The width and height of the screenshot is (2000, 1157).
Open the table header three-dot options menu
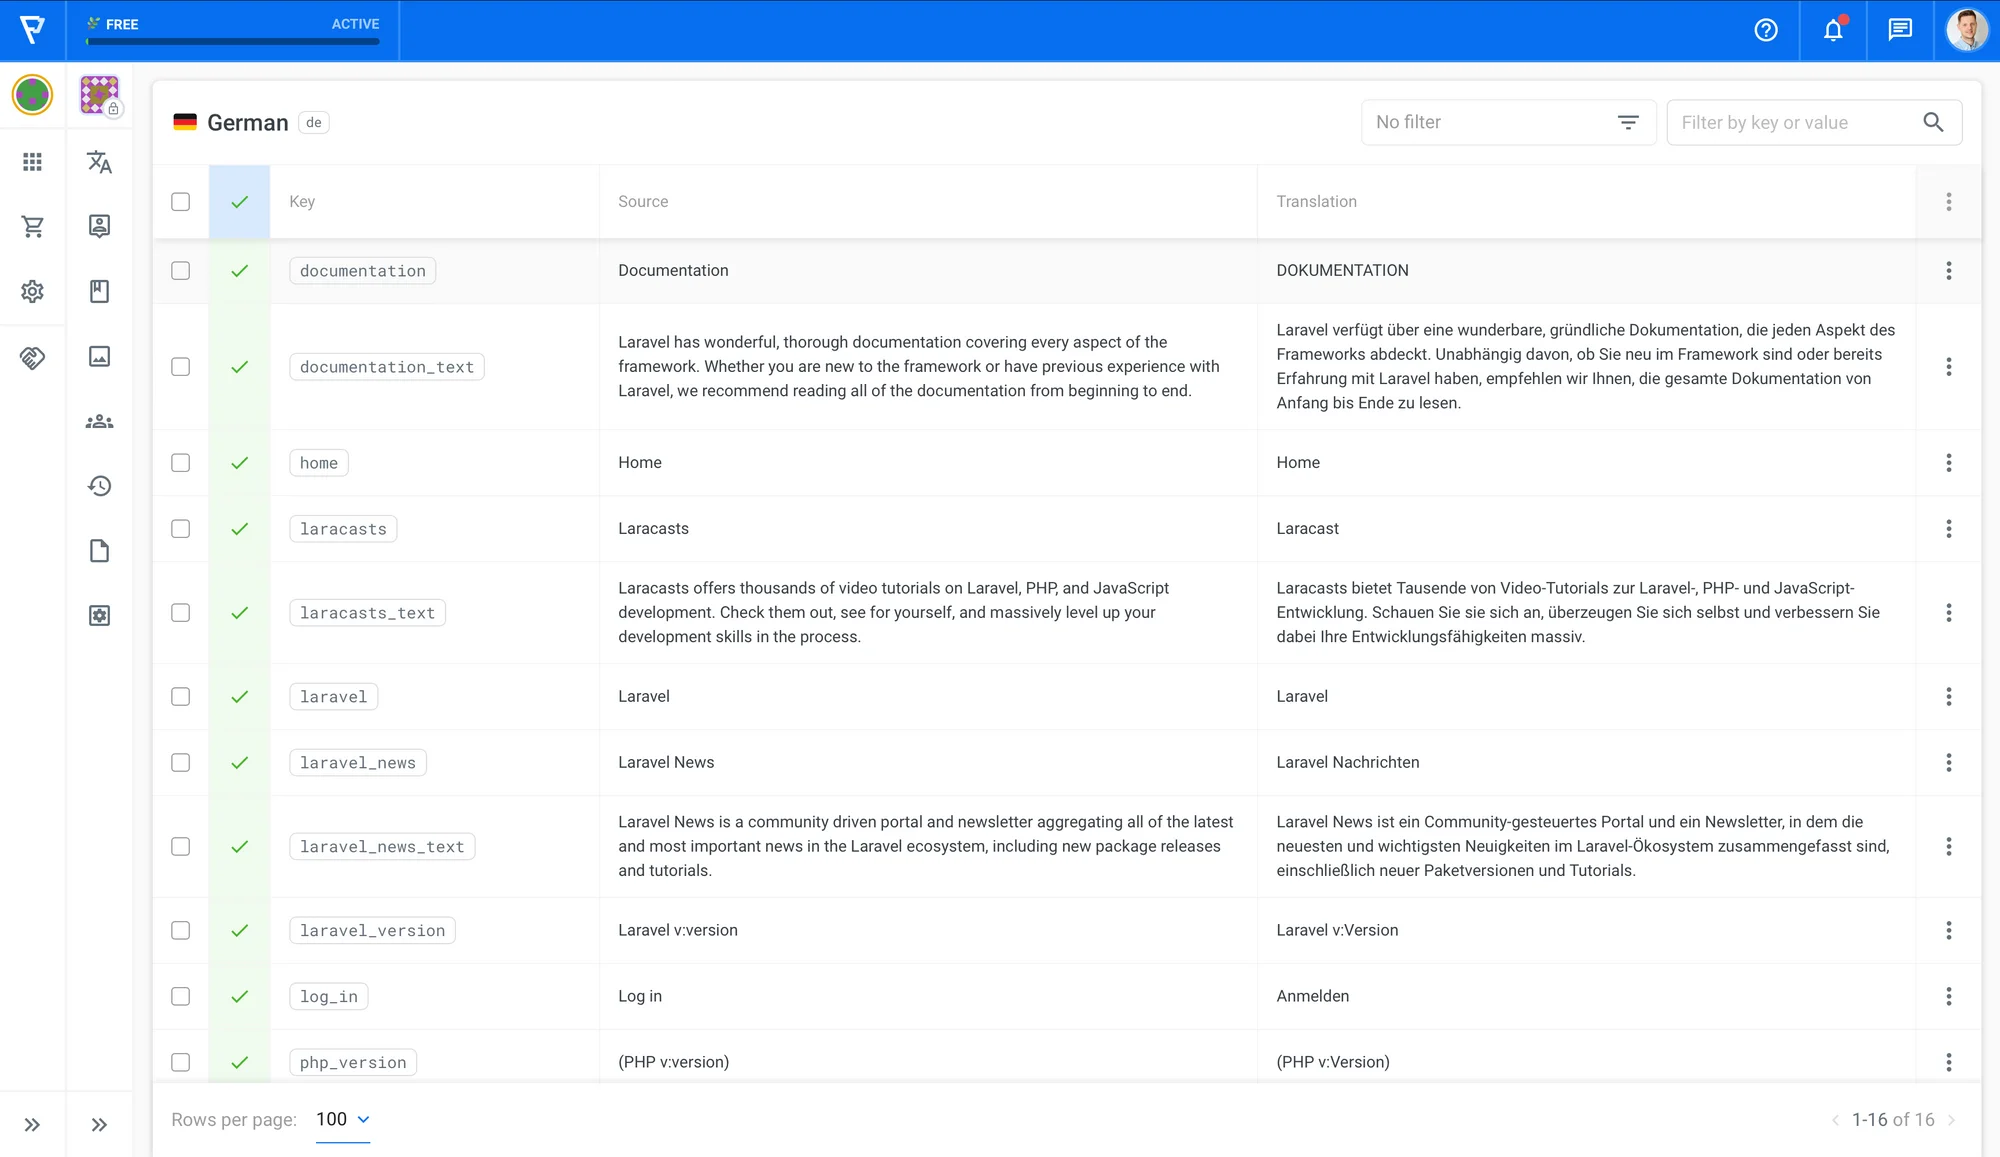1948,201
